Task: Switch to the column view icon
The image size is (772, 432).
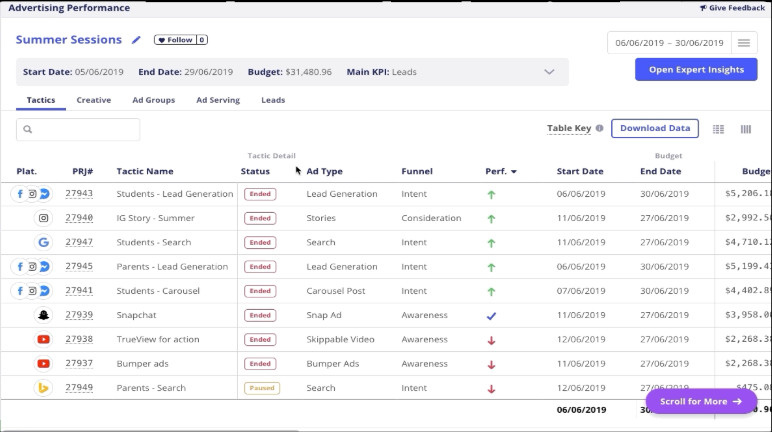Action: coord(746,129)
